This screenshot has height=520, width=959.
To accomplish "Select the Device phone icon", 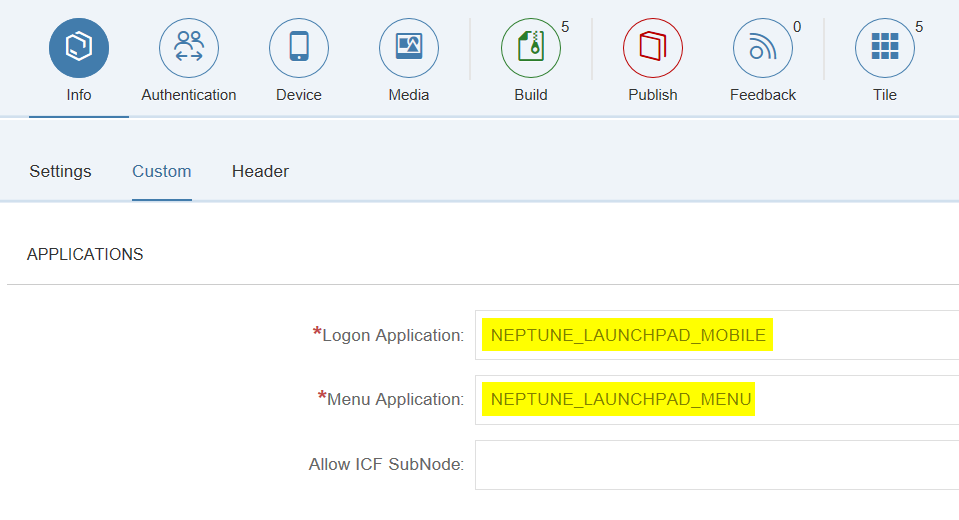I will pos(299,48).
